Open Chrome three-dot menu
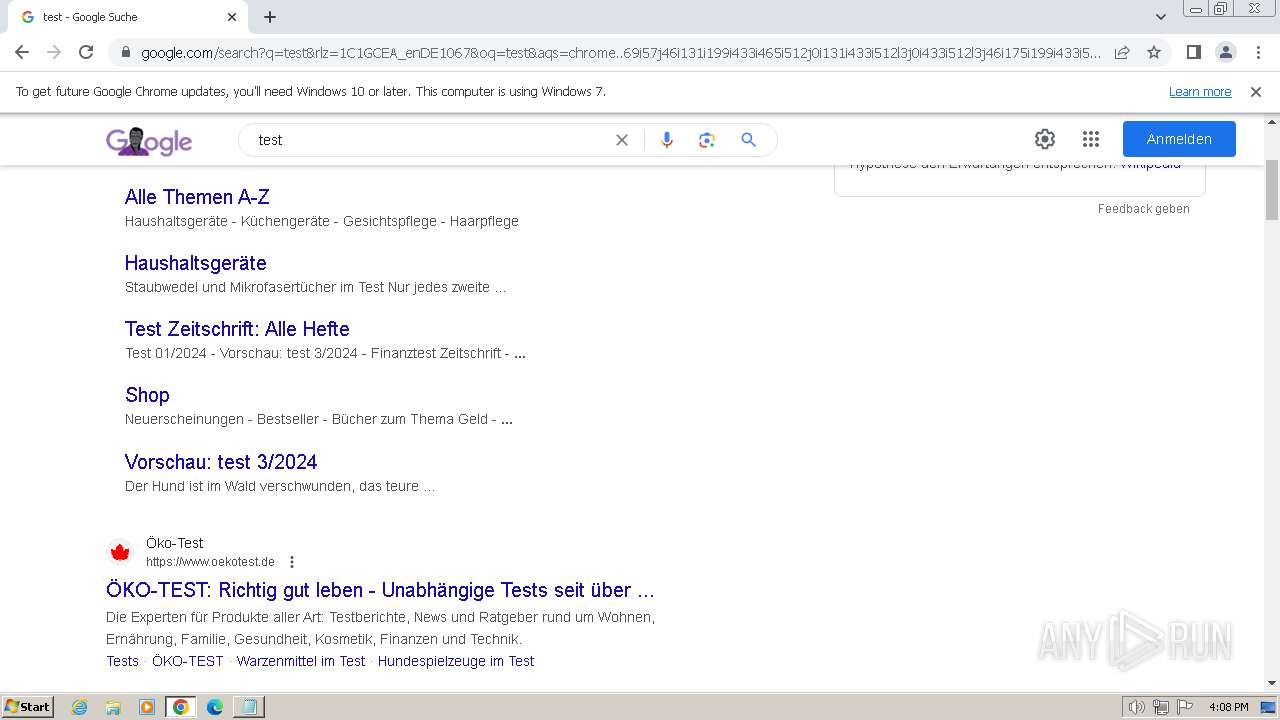The height and width of the screenshot is (720, 1280). click(1258, 52)
